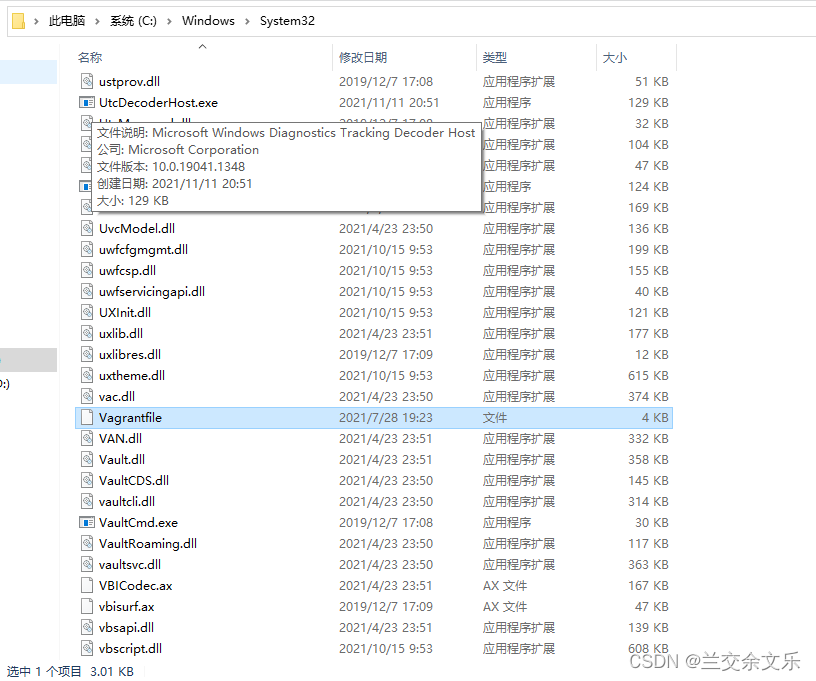Navigate to Windows folder in the breadcrumb
The width and height of the screenshot is (816, 681).
pyautogui.click(x=208, y=21)
